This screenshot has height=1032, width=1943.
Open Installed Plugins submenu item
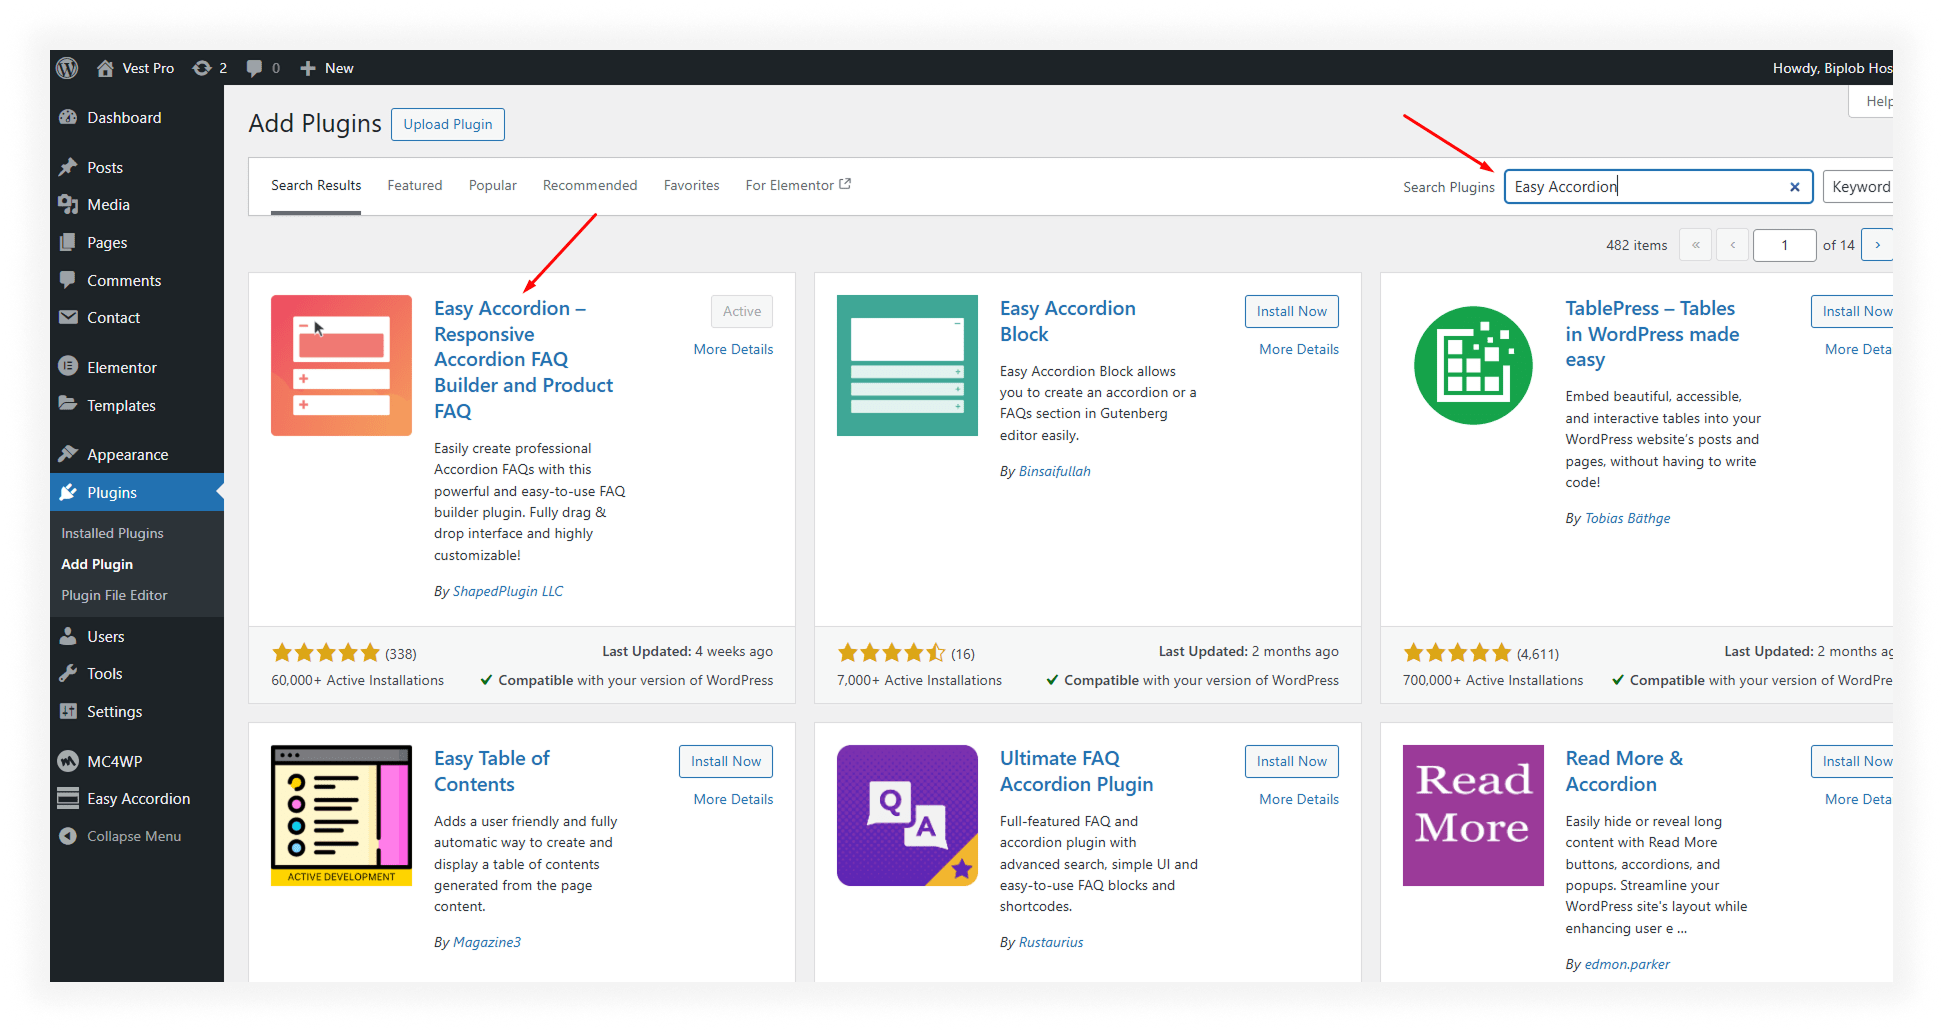click(x=112, y=533)
